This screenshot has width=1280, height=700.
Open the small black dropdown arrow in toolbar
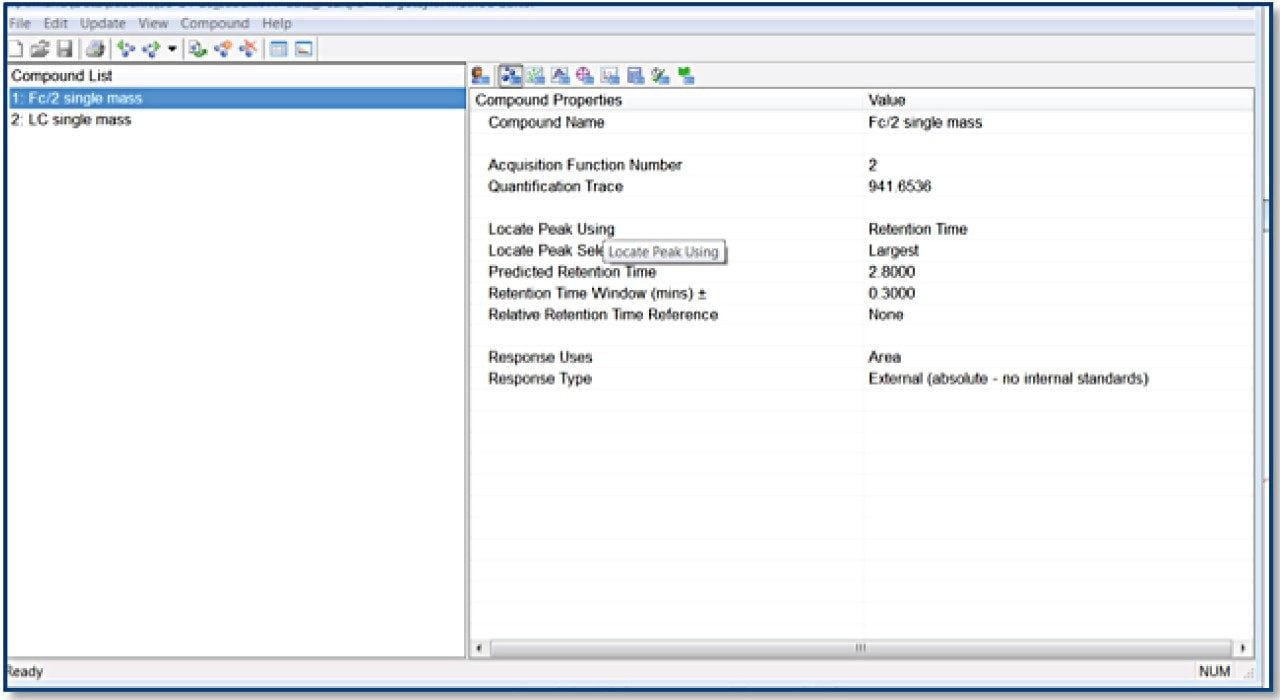pos(172,48)
